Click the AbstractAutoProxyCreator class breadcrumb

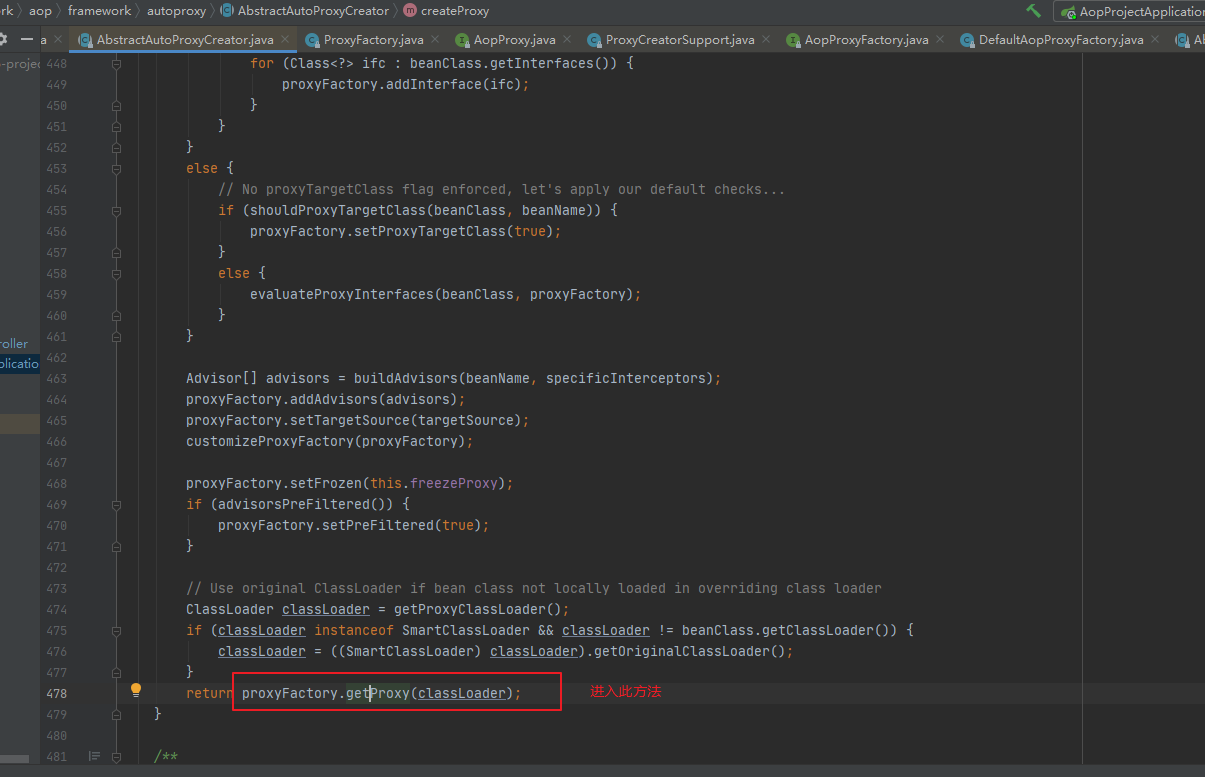click(304, 11)
